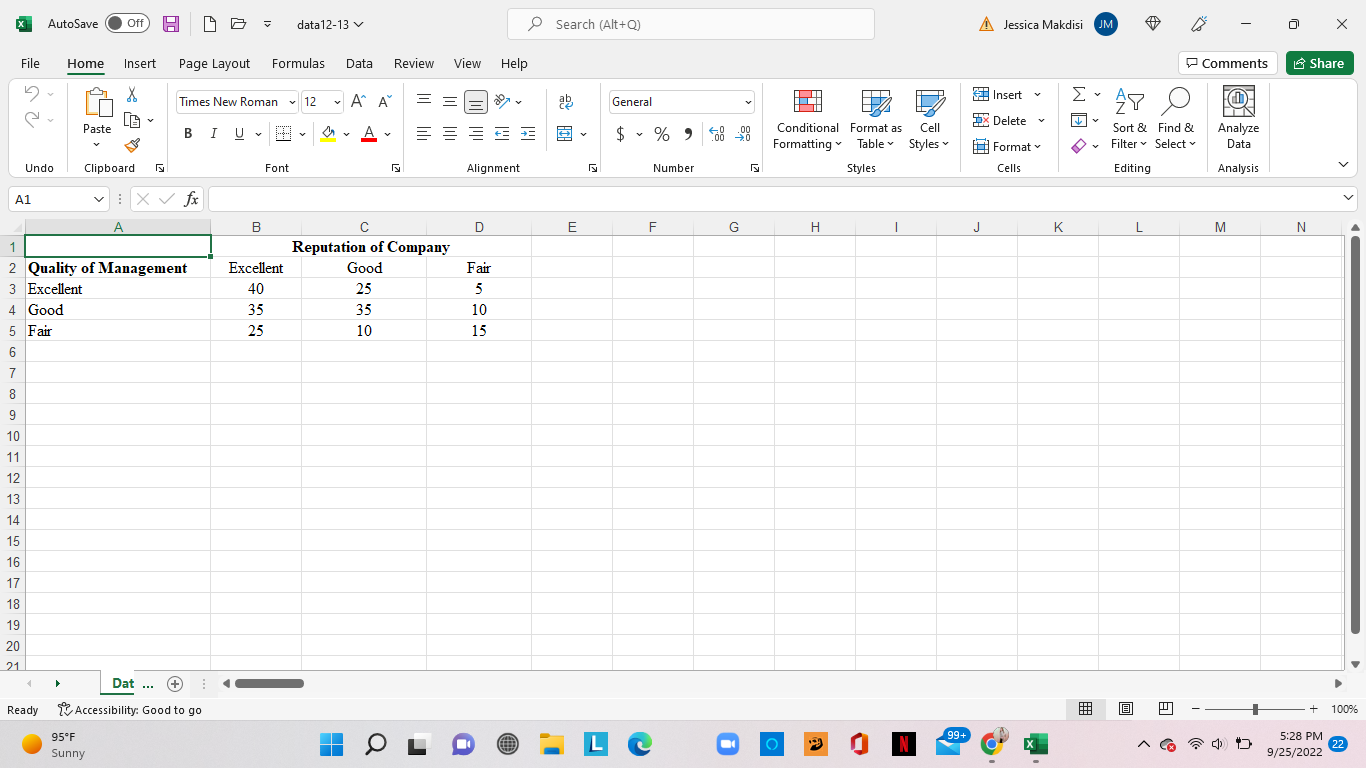Screen dimensions: 1366x768
Task: Switch to Page Layout tab
Action: (x=214, y=63)
